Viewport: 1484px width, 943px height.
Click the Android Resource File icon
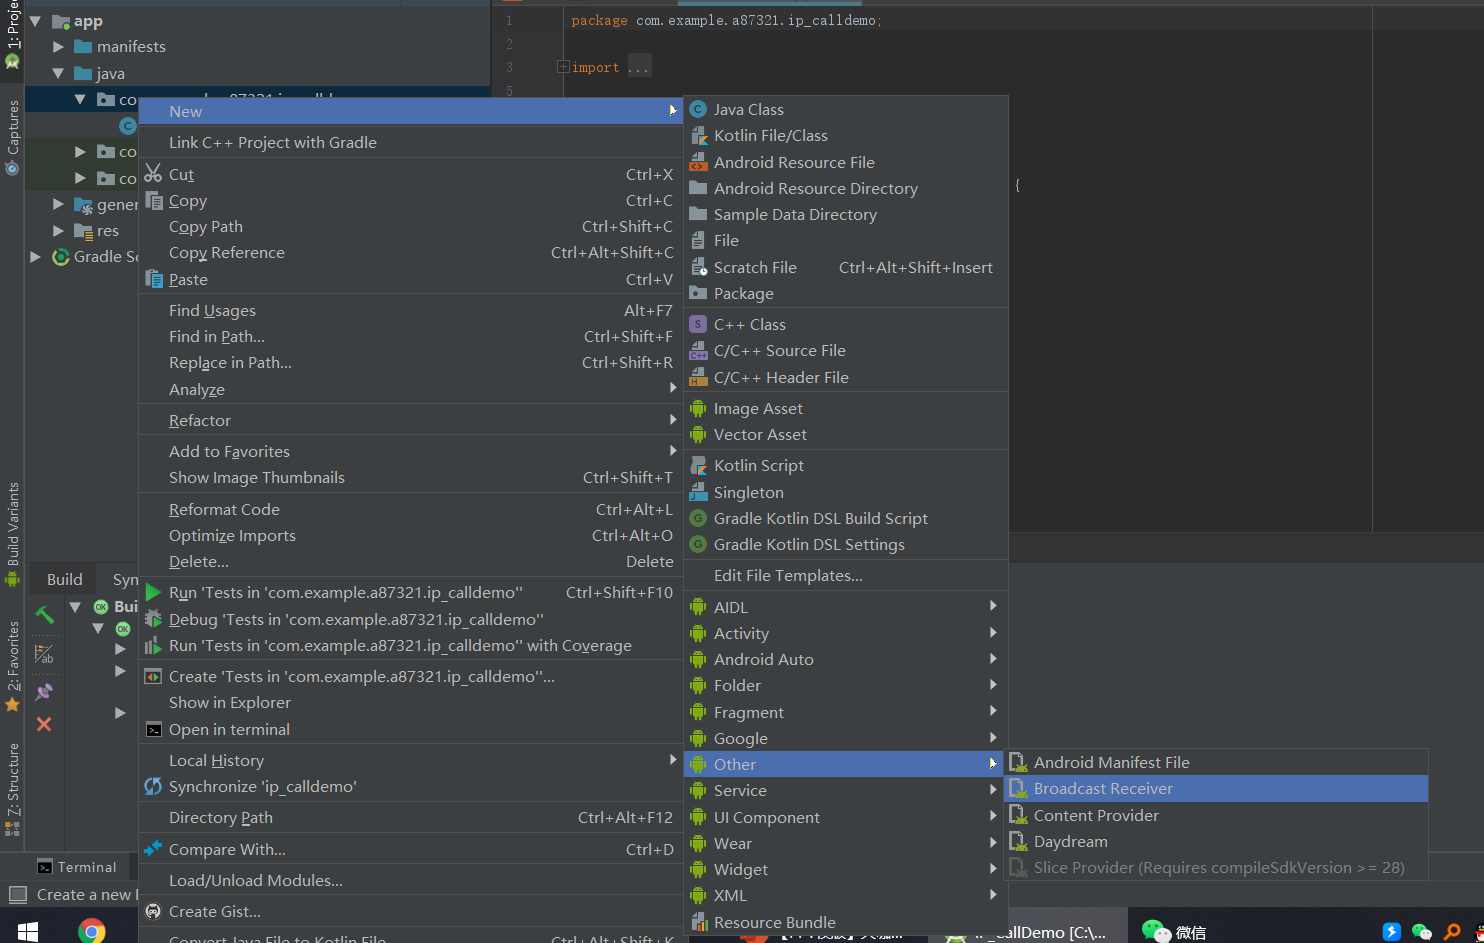tap(698, 162)
